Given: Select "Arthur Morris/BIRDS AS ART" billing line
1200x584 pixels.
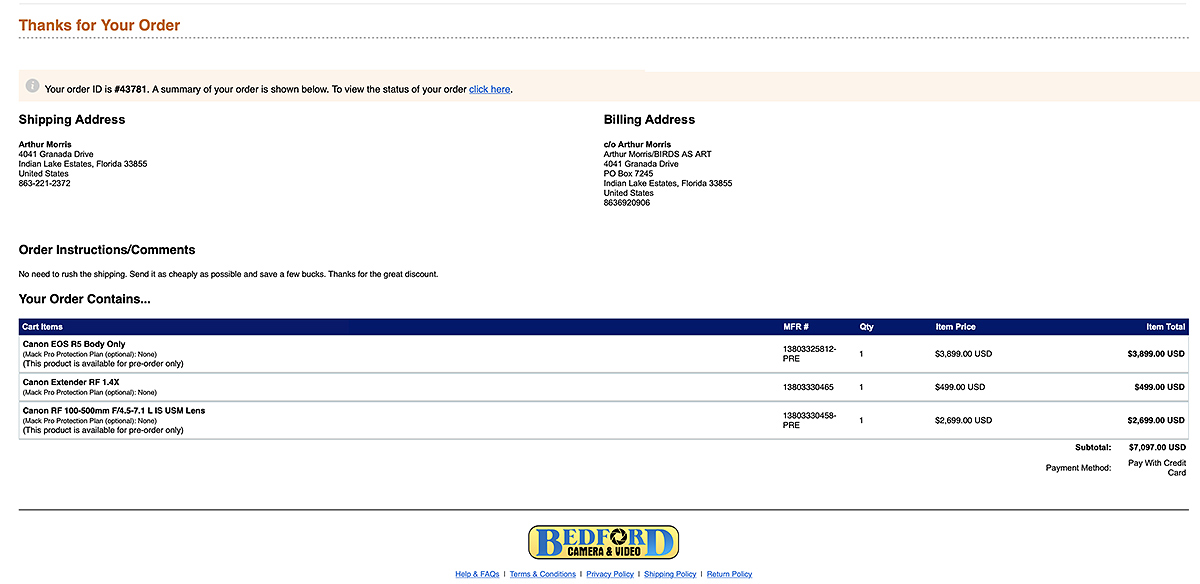Looking at the screenshot, I should point(658,154).
